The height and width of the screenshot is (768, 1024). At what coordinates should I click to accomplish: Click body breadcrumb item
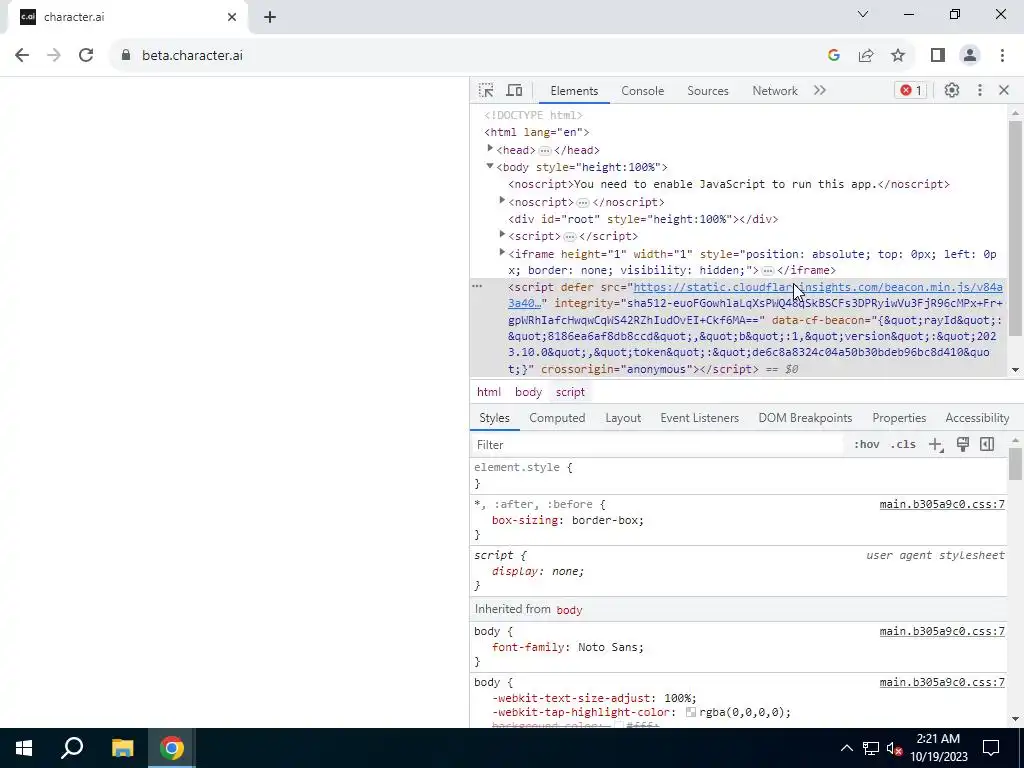tap(528, 392)
